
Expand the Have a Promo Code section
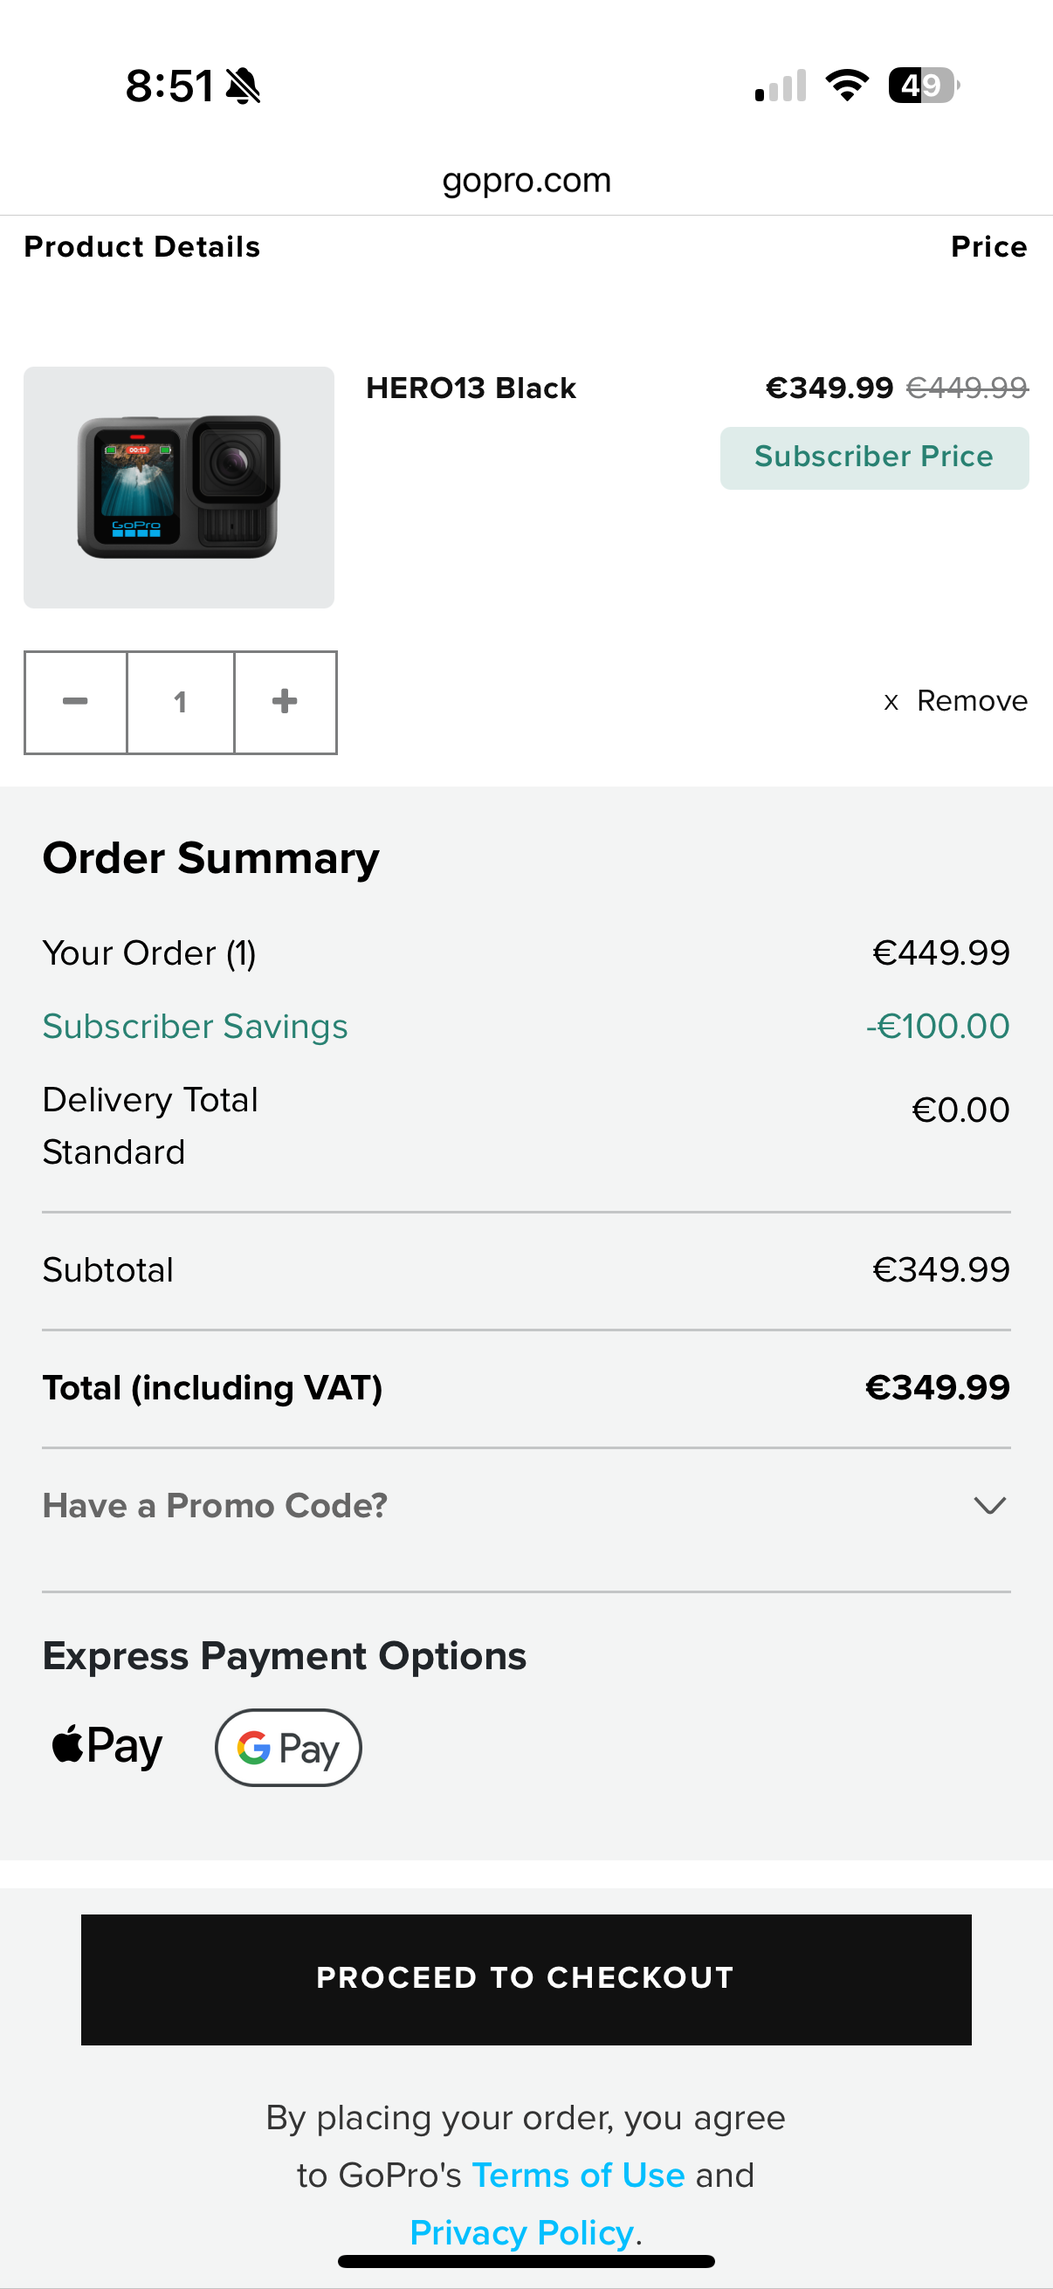(526, 1506)
